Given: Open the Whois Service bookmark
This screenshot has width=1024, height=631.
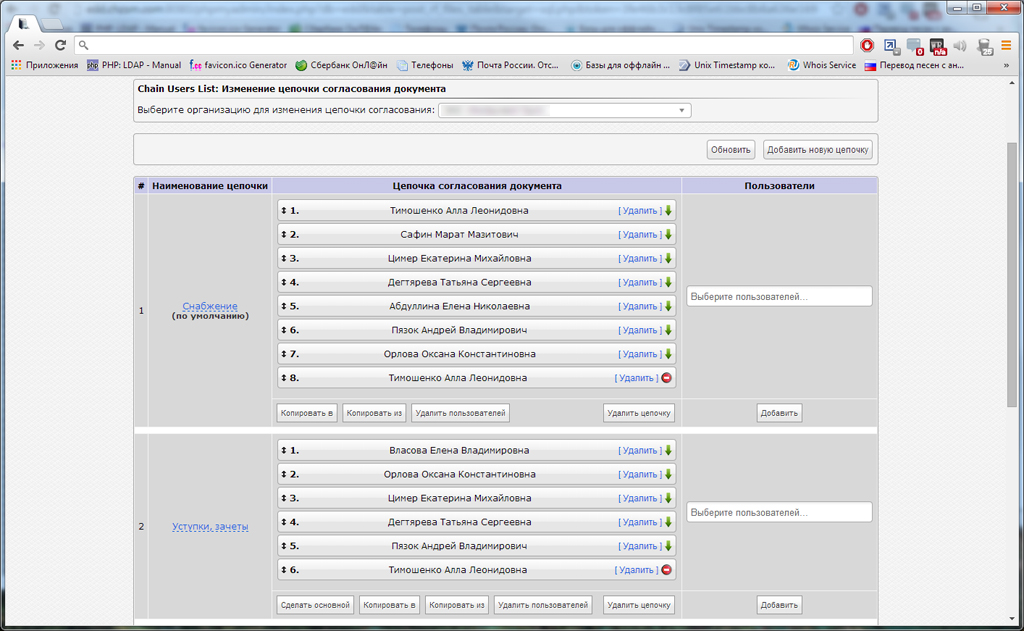Looking at the screenshot, I should [x=821, y=66].
